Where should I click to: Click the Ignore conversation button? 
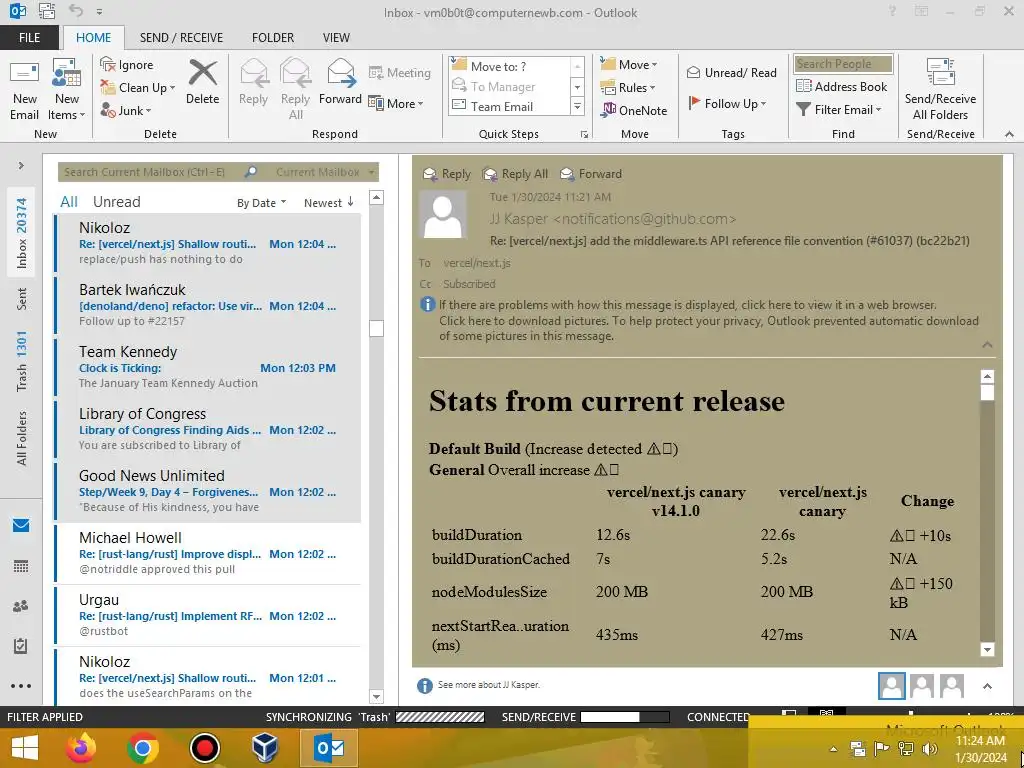click(127, 65)
